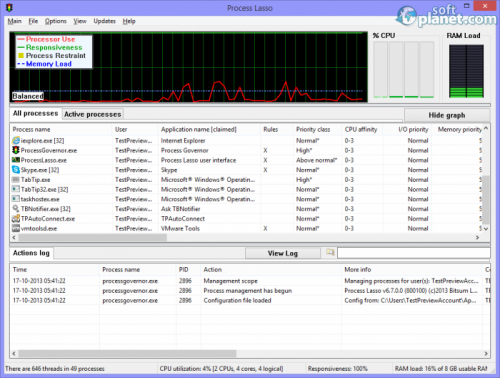Click the Balanced power plan label
Screen dimensions: 500x378
point(28,96)
